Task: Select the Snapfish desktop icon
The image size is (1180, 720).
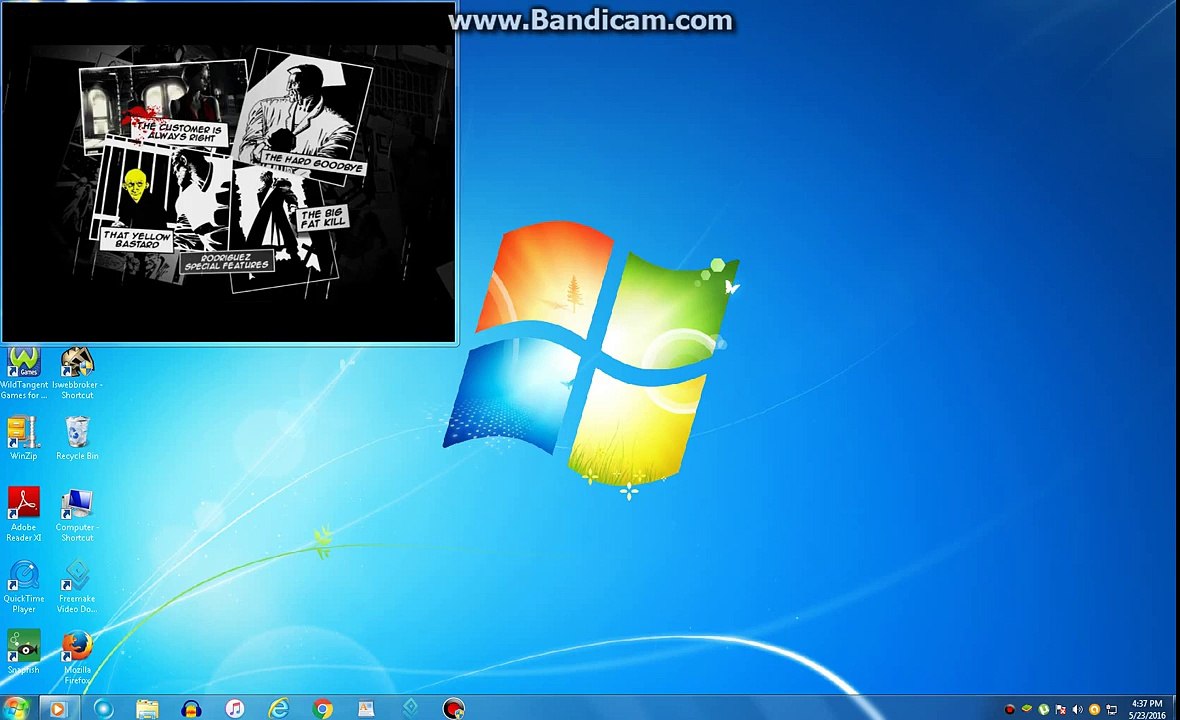Action: pos(23,652)
